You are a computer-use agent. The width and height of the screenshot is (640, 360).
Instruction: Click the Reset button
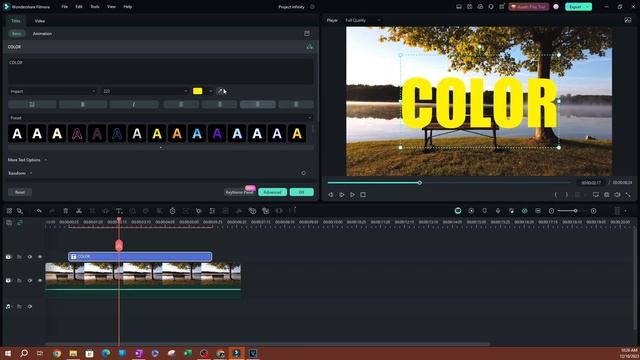tap(20, 192)
